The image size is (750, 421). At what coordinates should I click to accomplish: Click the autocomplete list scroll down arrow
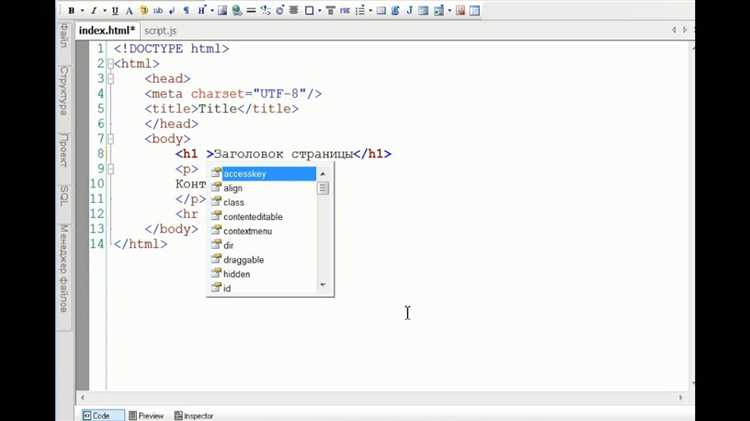click(x=323, y=286)
